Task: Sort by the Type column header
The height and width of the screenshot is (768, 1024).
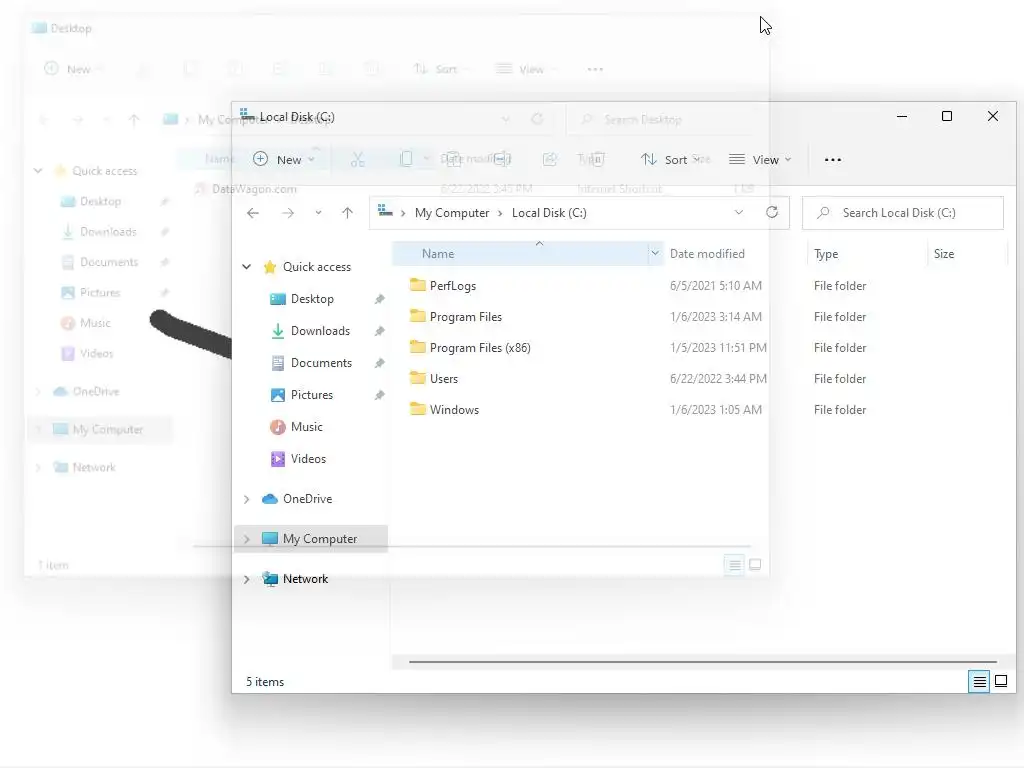Action: 826,253
